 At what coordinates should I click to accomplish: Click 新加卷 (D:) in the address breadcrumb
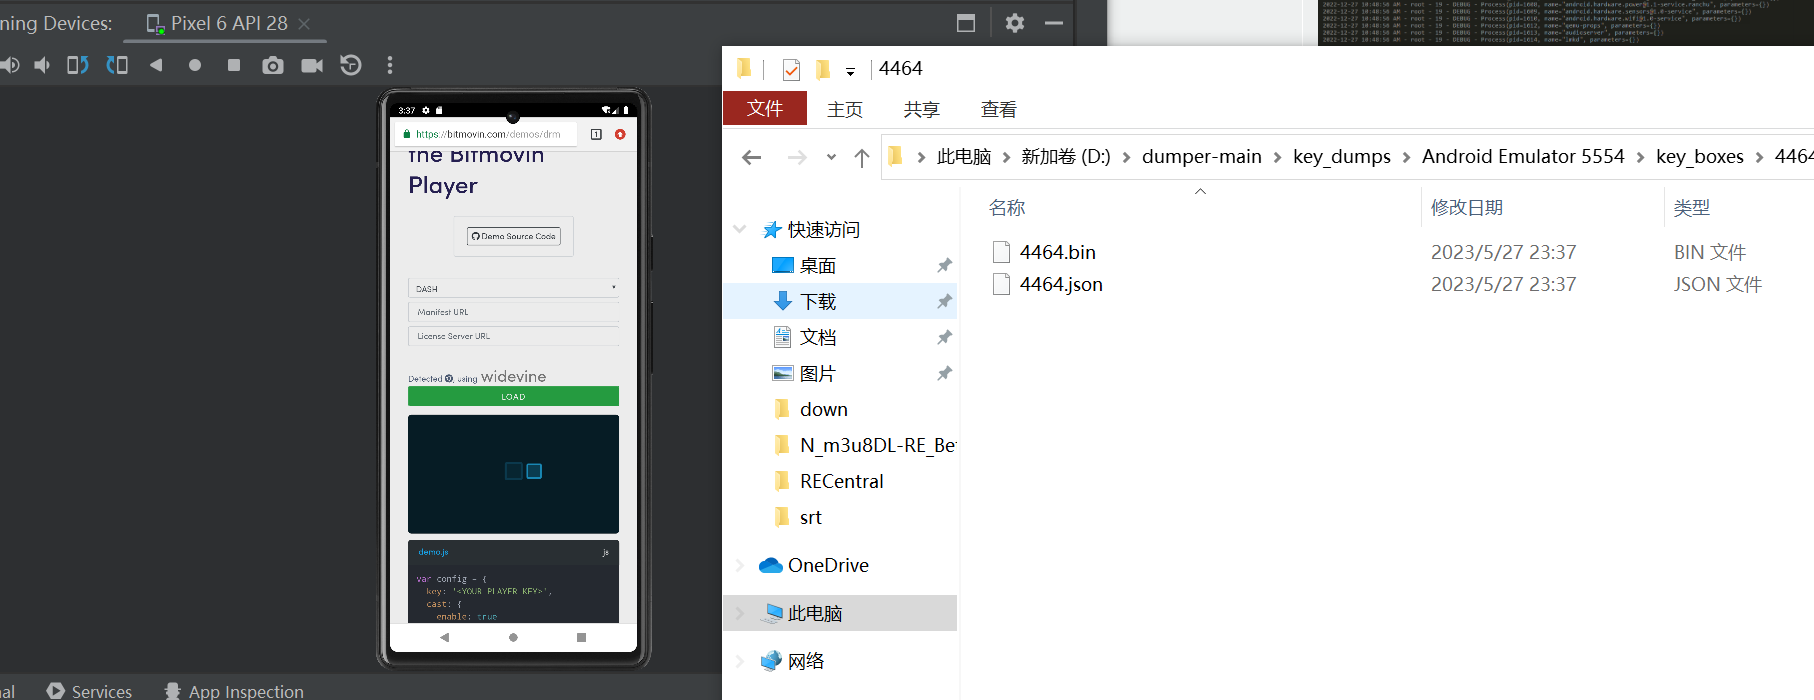[1066, 157]
